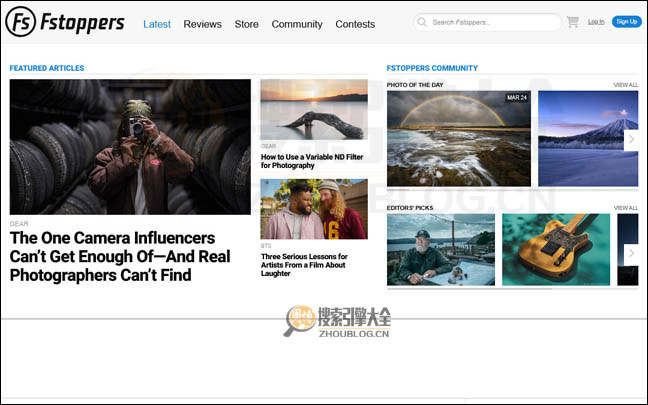The height and width of the screenshot is (405, 648).
Task: Click View All for Photo of the Day
Action: pos(625,85)
